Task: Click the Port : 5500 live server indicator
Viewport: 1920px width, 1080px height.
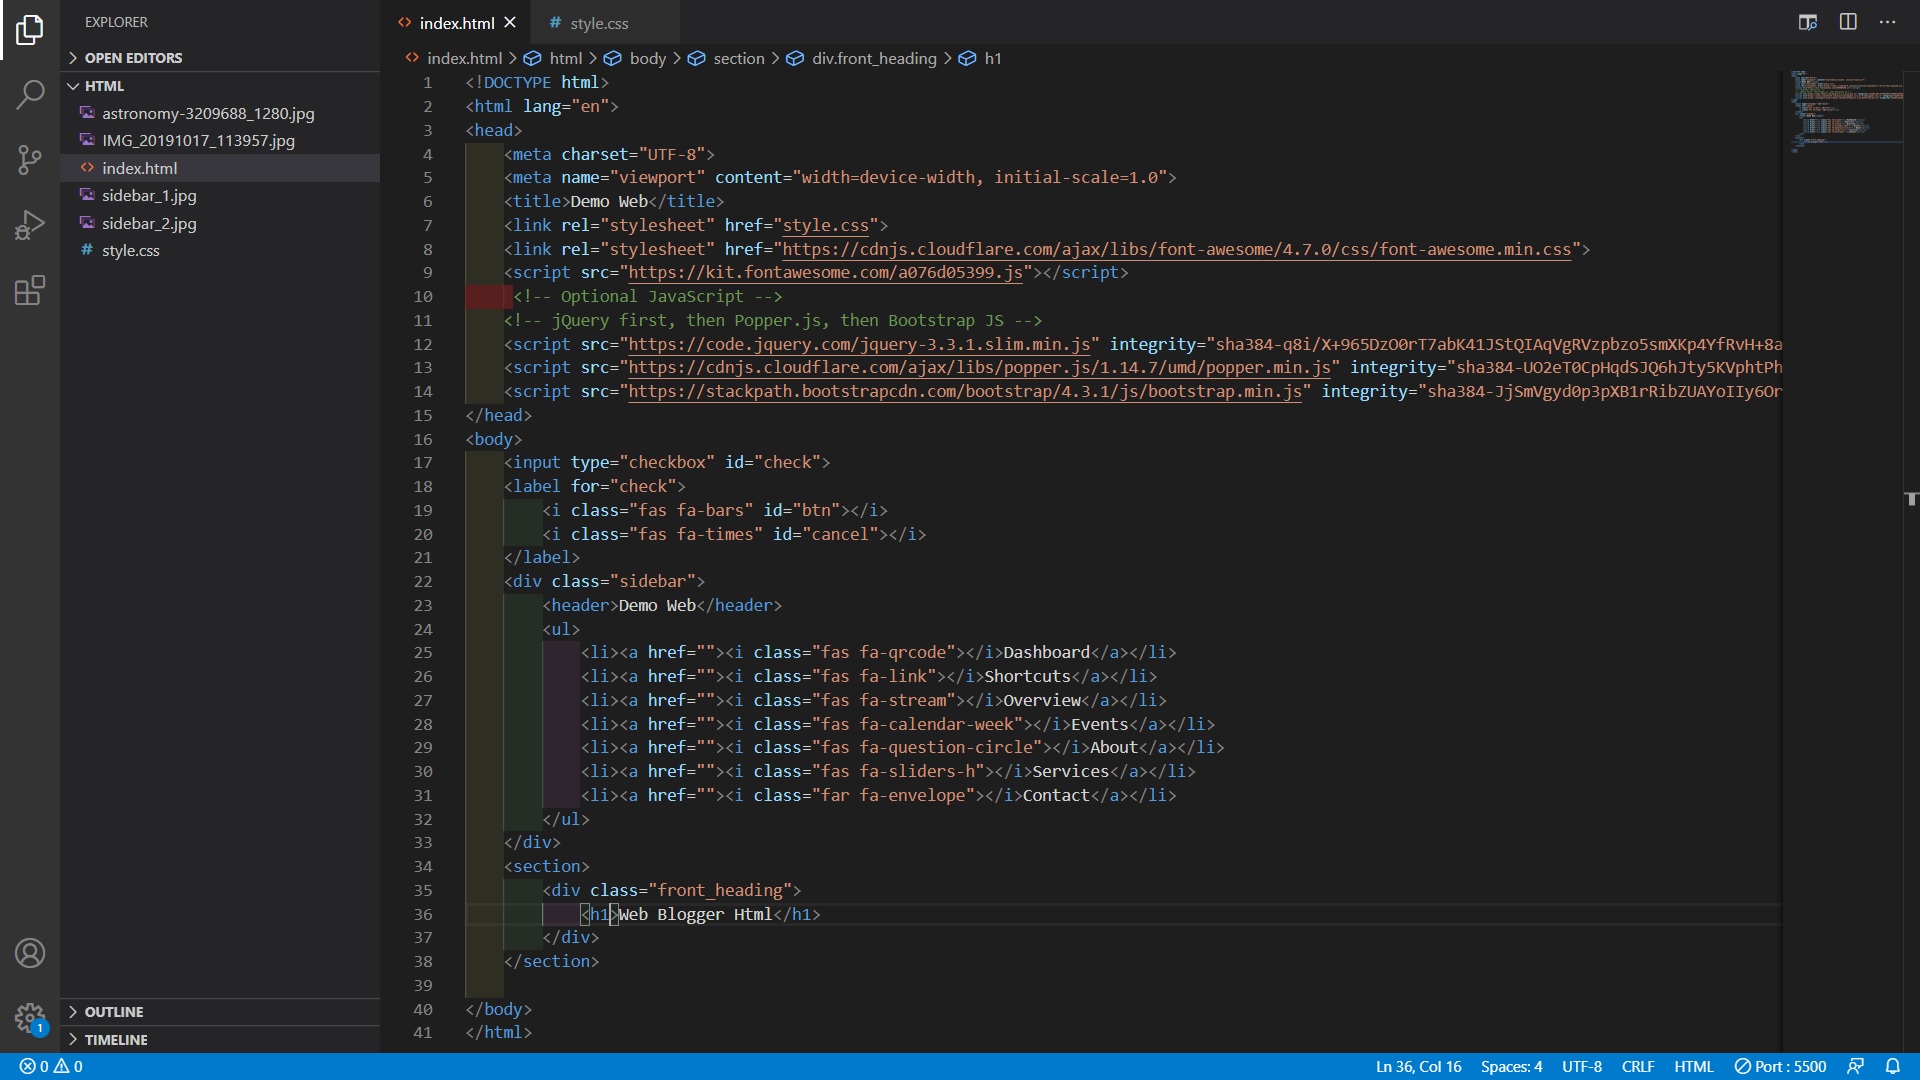Action: point(1780,1067)
